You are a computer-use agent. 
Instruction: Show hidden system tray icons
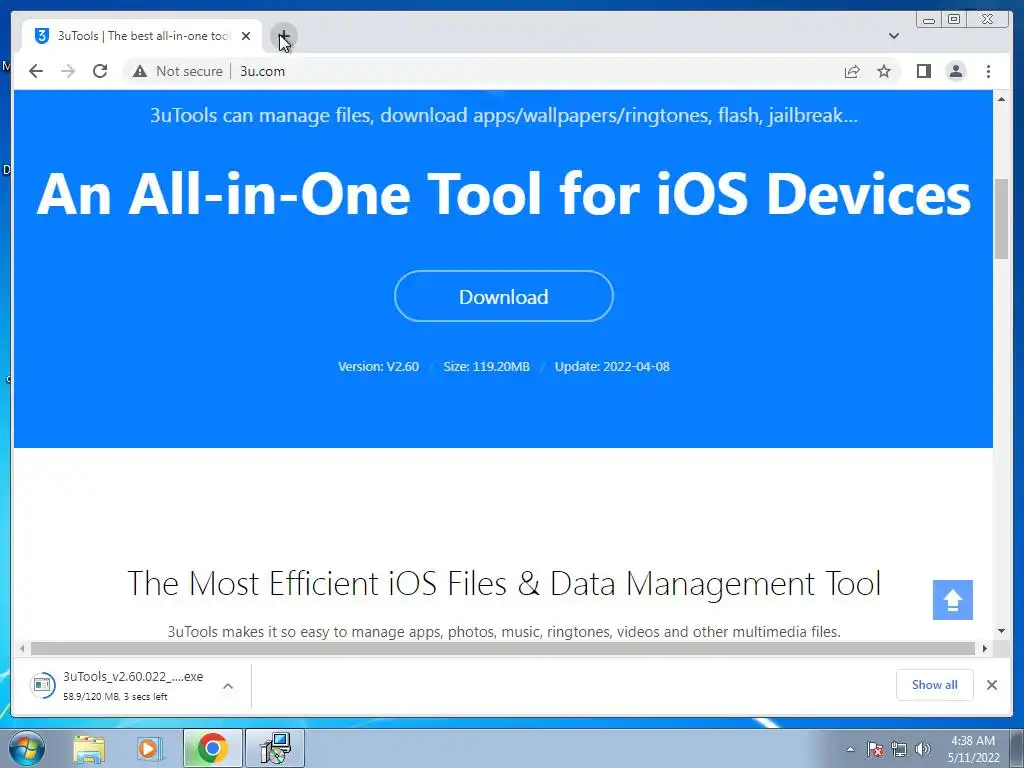coord(850,749)
